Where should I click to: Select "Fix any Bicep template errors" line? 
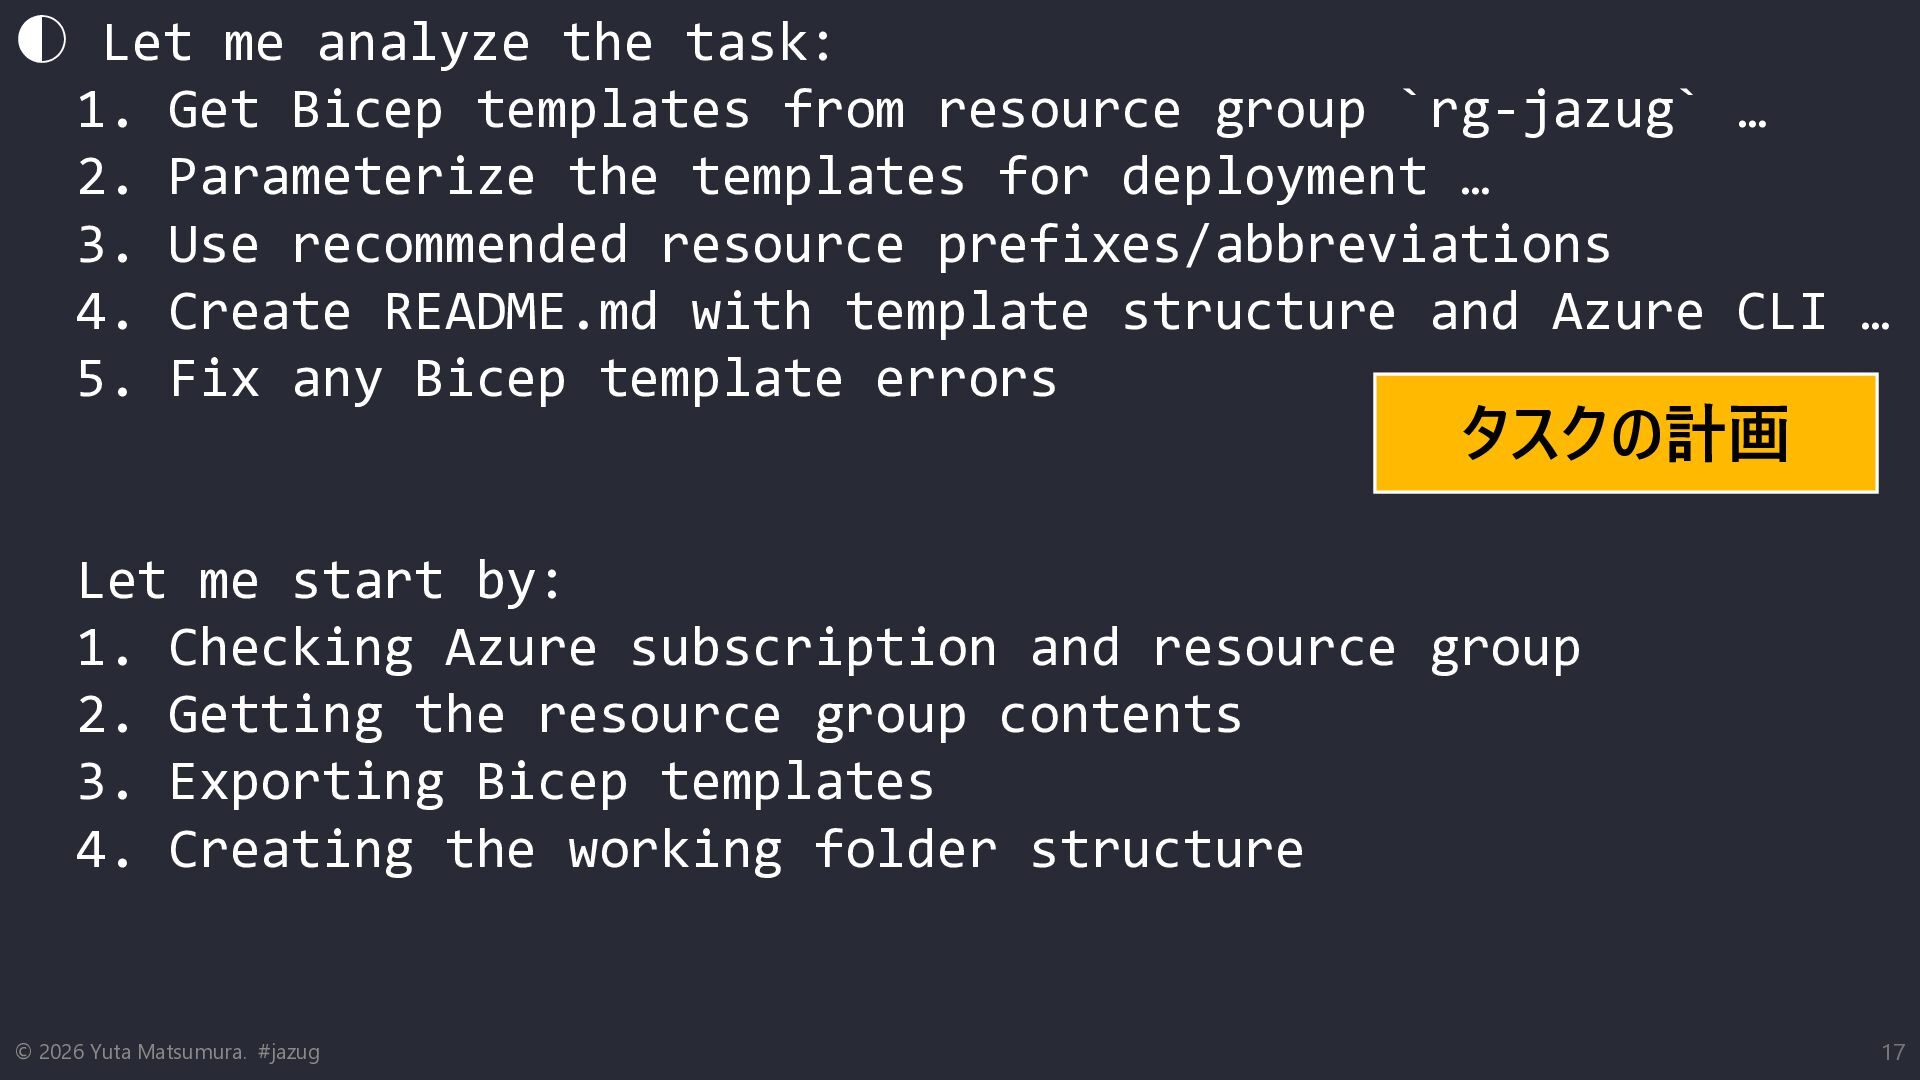click(x=612, y=379)
